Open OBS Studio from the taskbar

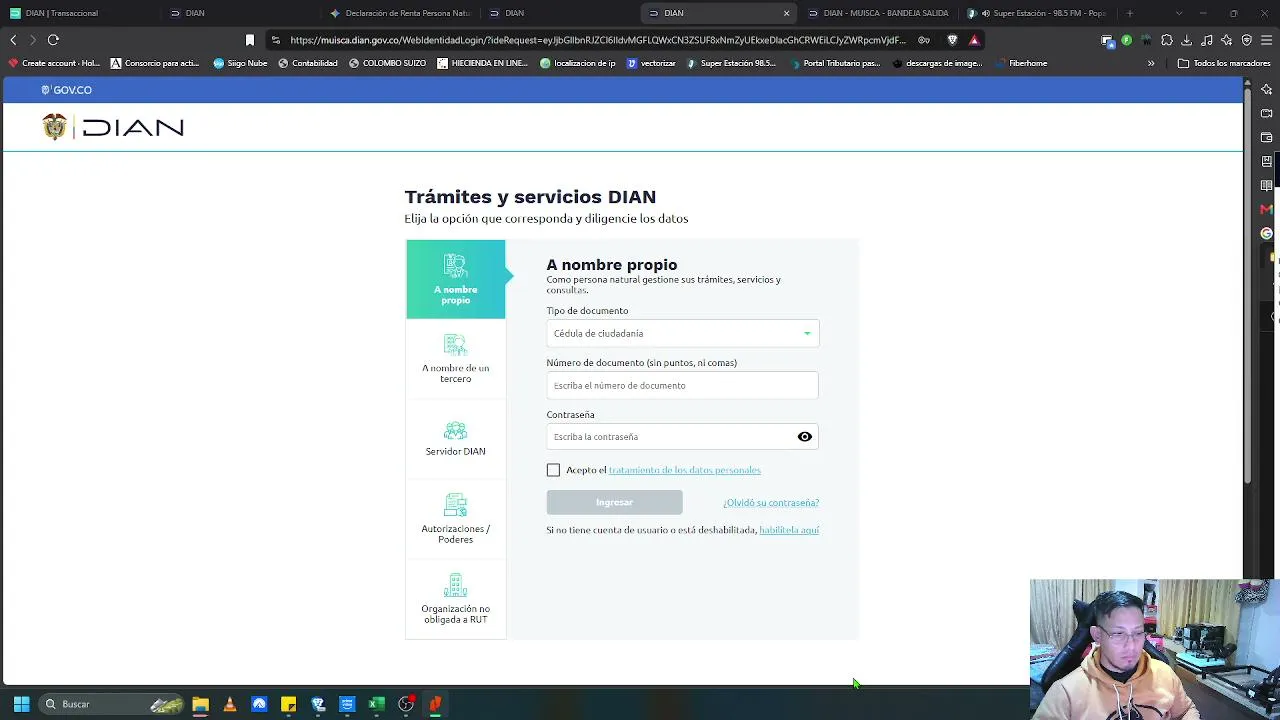pyautogui.click(x=405, y=704)
